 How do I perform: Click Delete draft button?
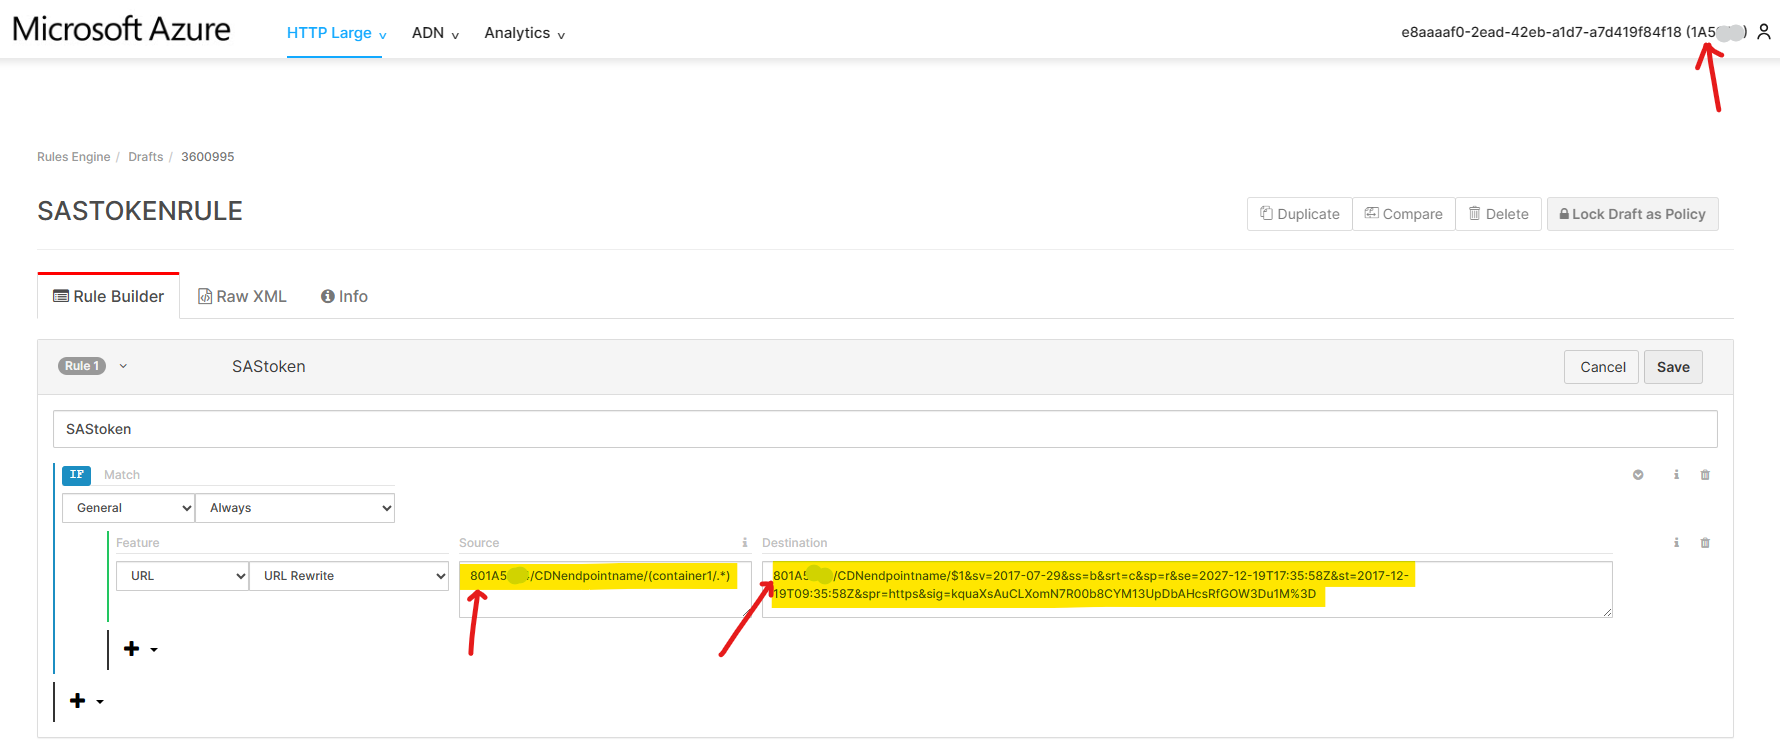pos(1498,214)
